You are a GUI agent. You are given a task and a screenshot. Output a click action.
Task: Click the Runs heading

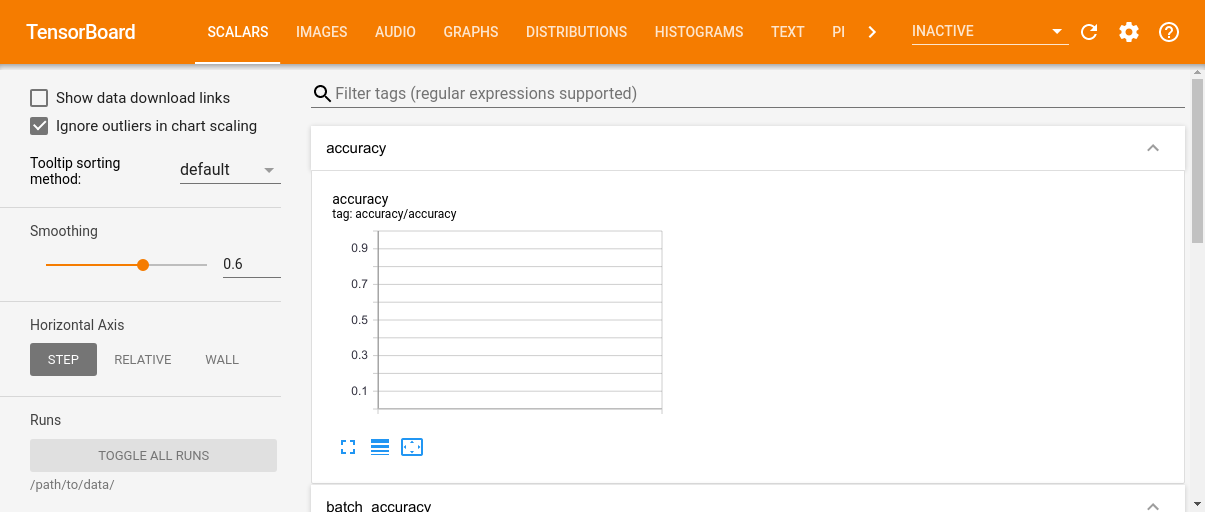click(45, 420)
